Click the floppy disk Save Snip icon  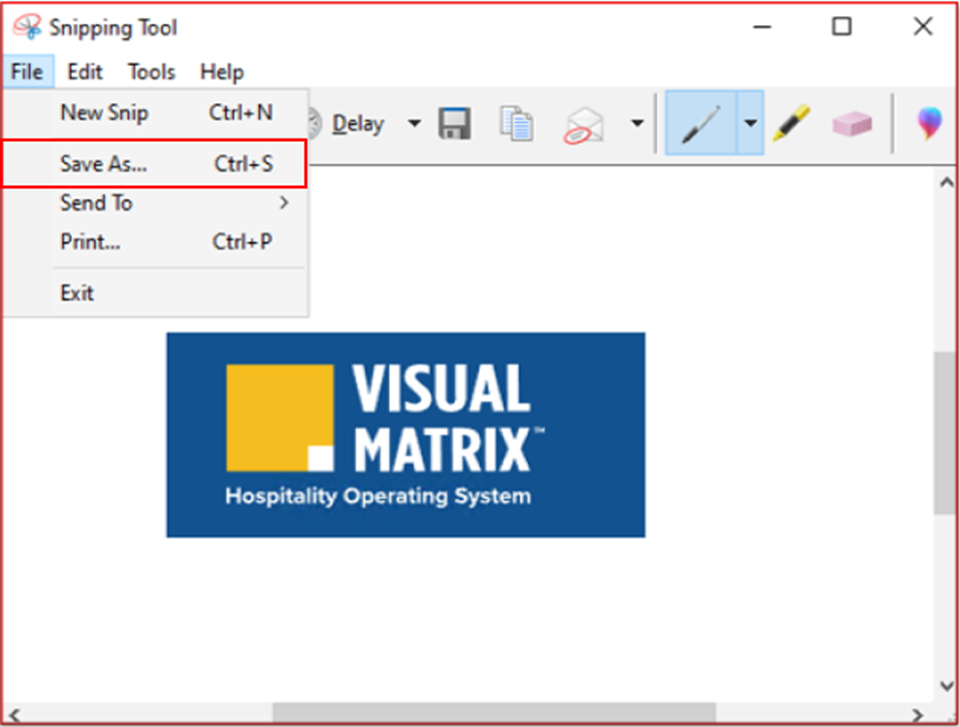[x=455, y=124]
